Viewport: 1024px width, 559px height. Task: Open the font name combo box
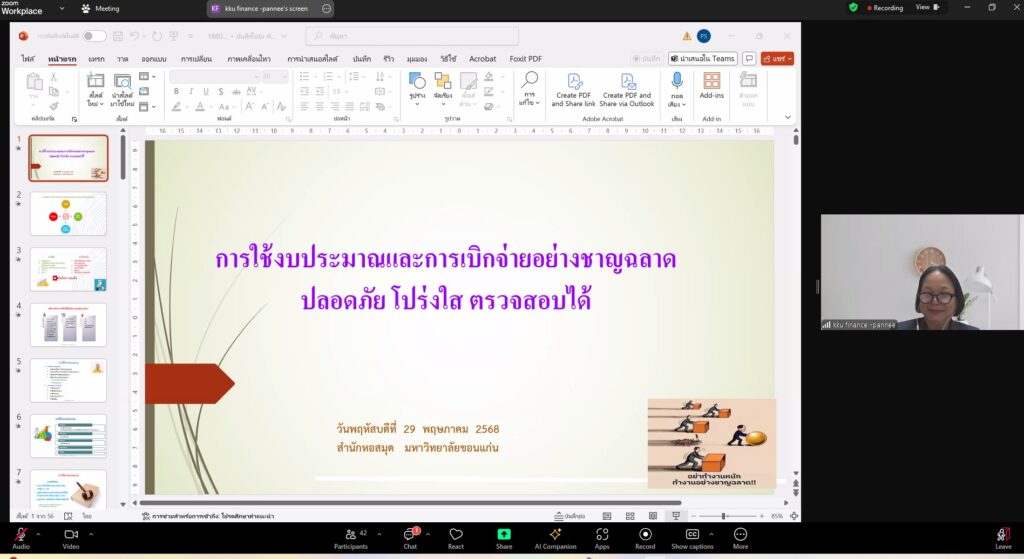[x=214, y=77]
